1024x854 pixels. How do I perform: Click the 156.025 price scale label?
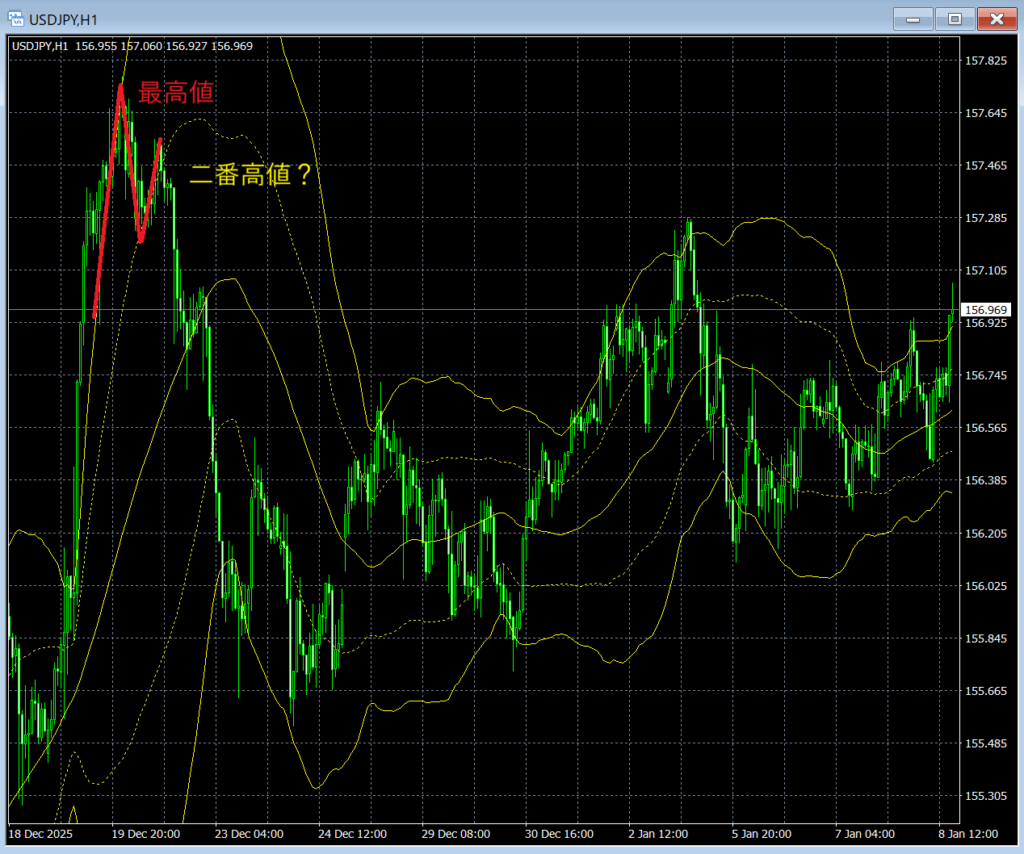[x=986, y=586]
